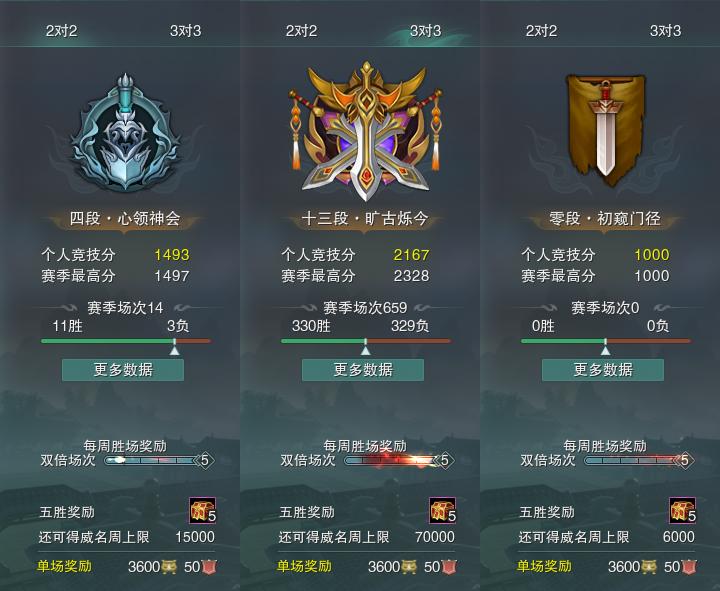Open the five-win reward chest in left panel
Viewport: 720px width, 591px height.
pos(202,511)
